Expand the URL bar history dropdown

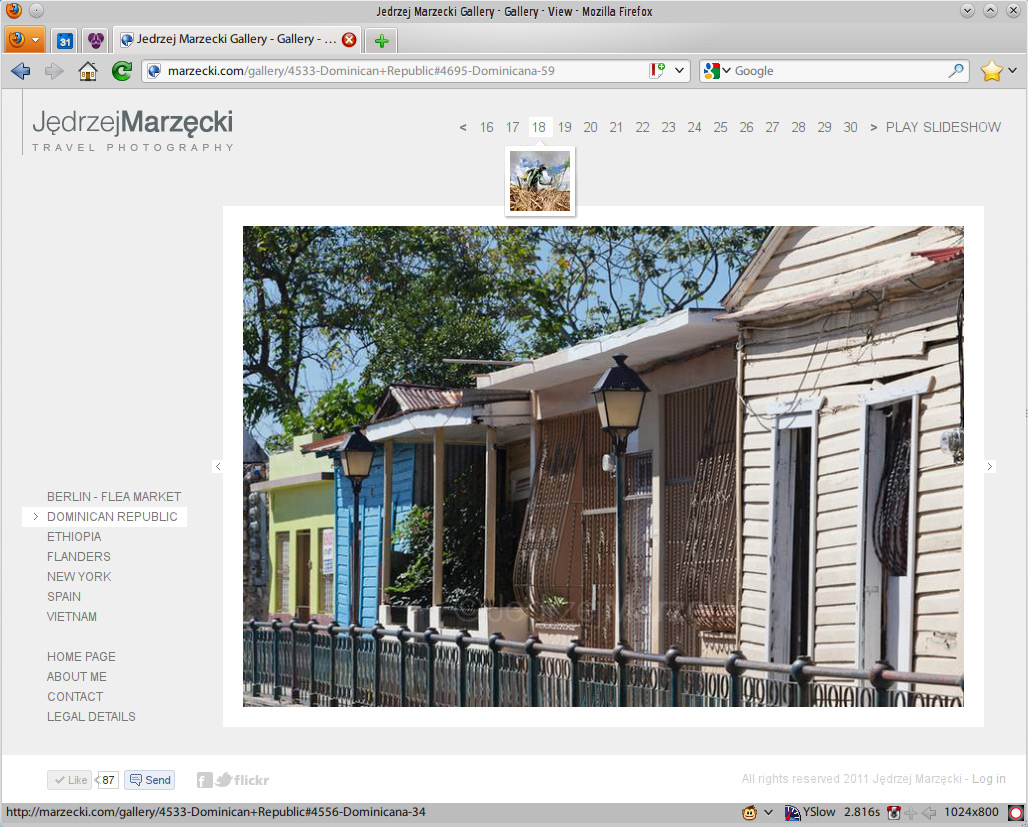click(681, 71)
